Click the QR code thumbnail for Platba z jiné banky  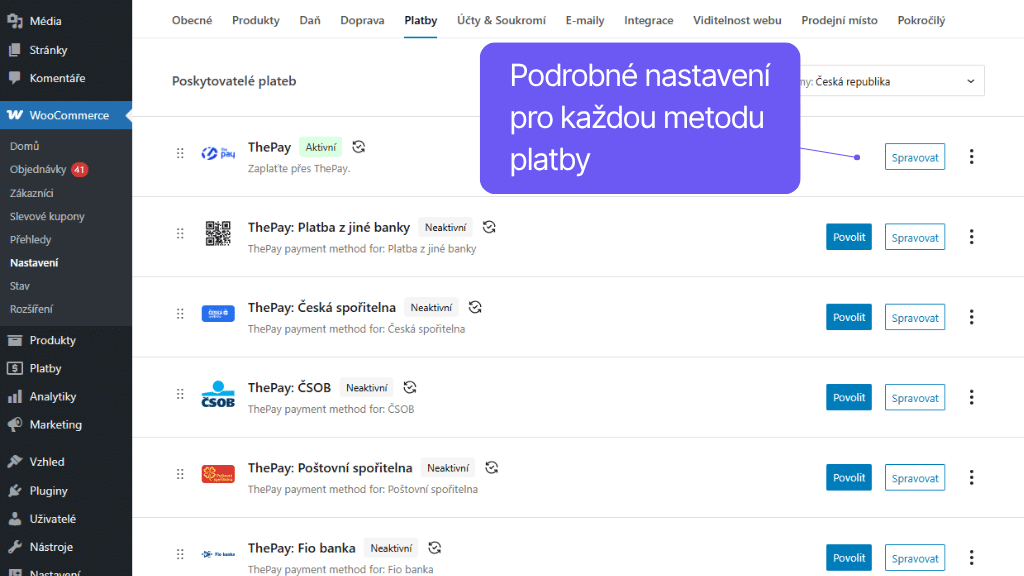[x=218, y=233]
